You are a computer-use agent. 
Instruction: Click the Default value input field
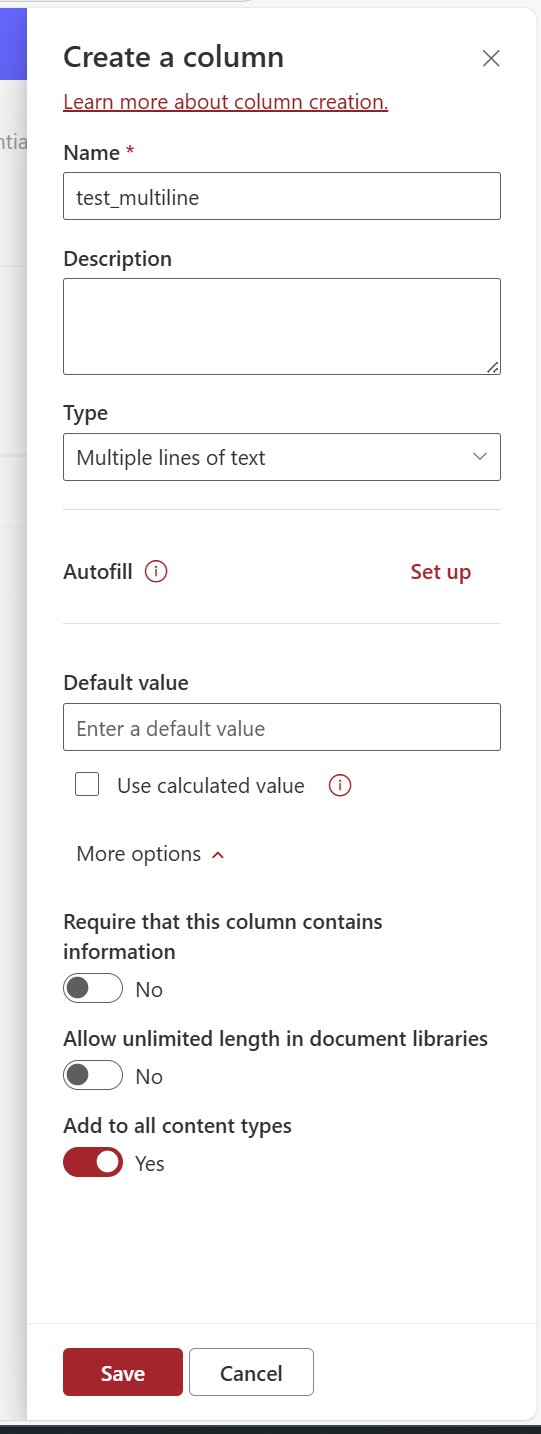[282, 727]
